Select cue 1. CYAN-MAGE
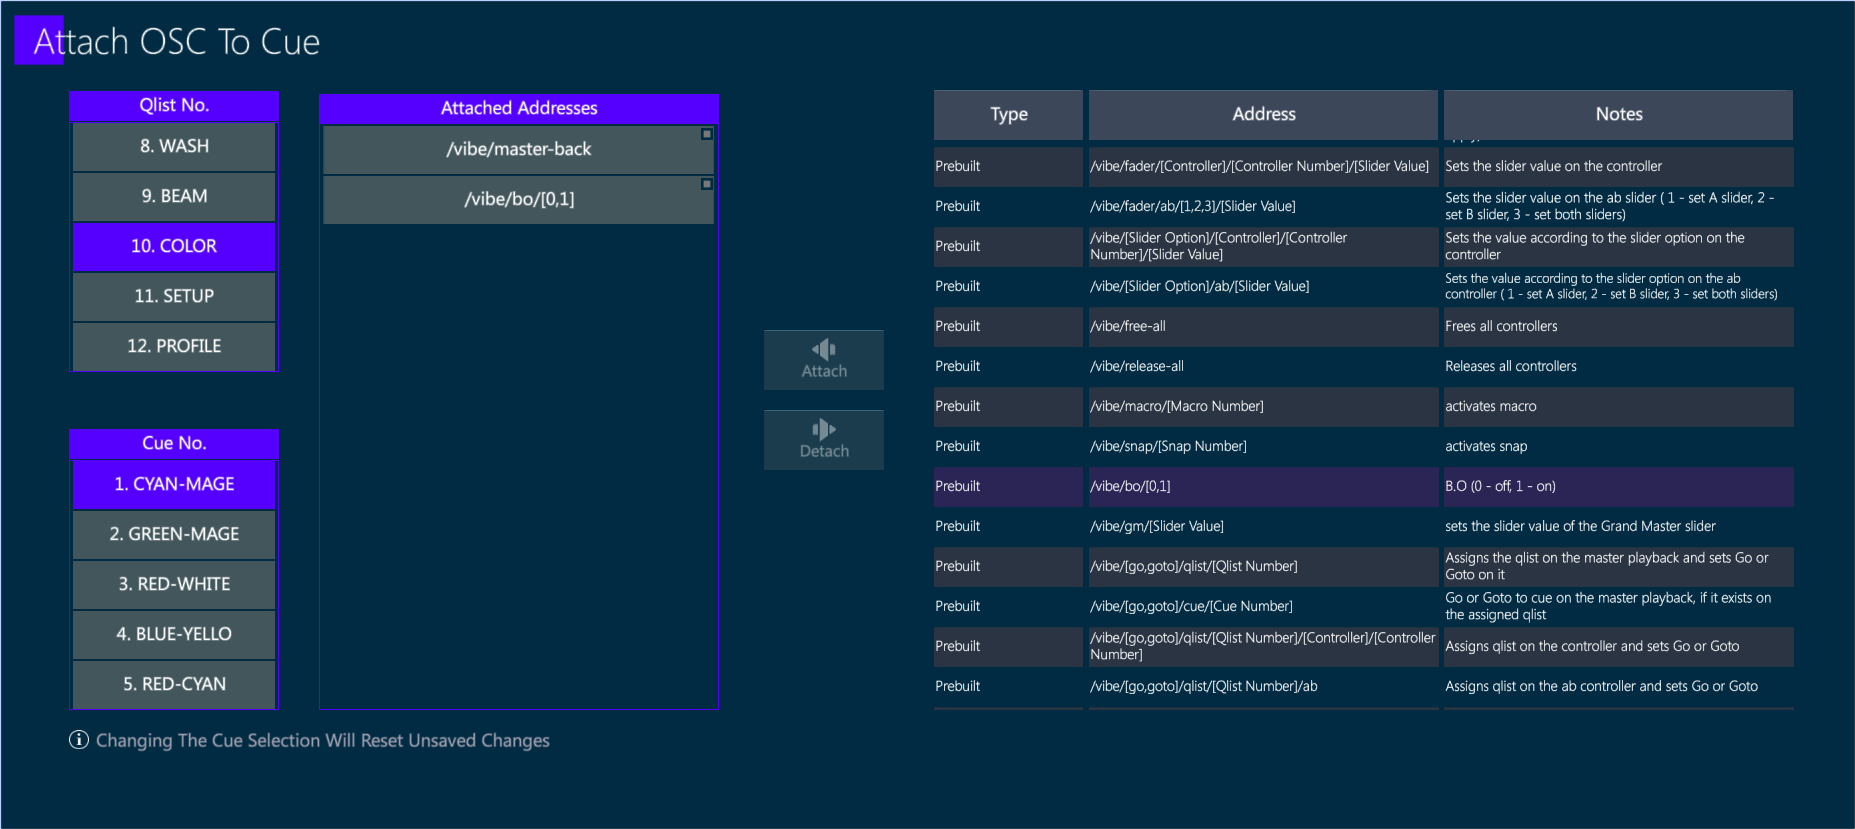The height and width of the screenshot is (829, 1855). 174,484
